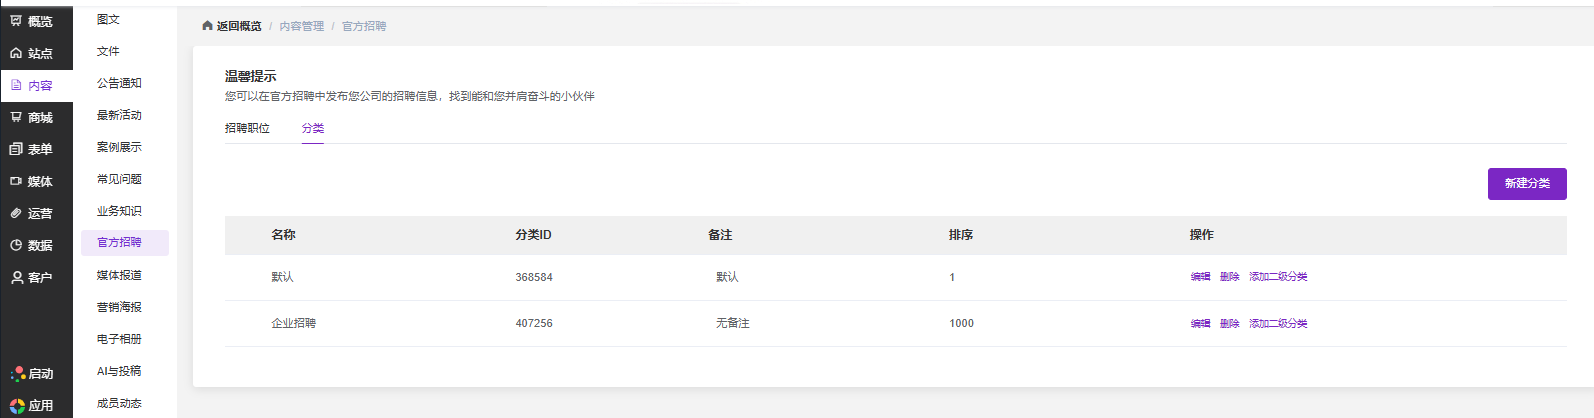Switch to the 分类 tab
The height and width of the screenshot is (418, 1594).
[313, 128]
